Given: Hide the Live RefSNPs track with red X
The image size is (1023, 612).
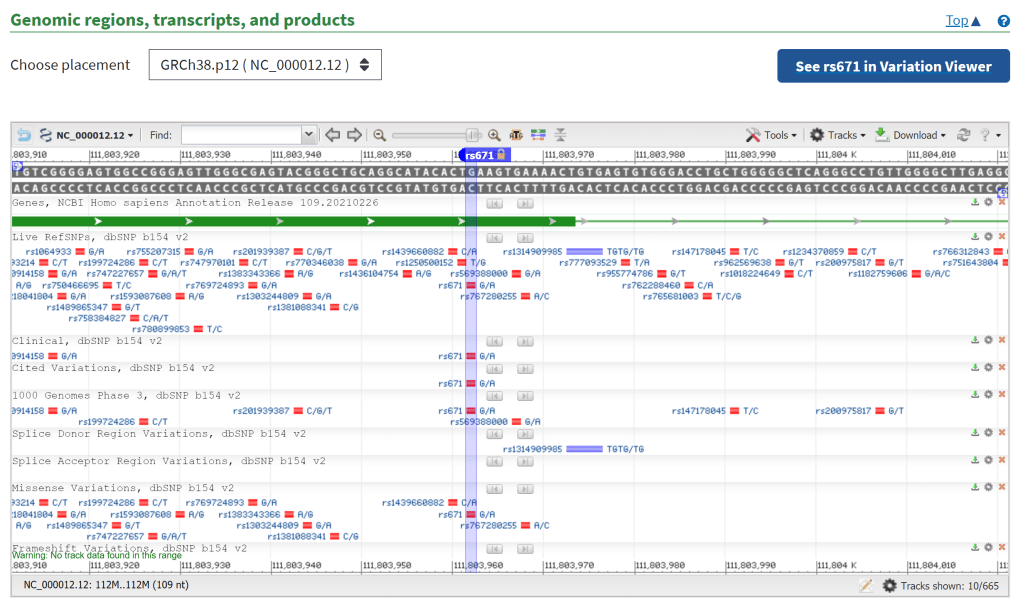Looking at the screenshot, I should pos(1002,237).
